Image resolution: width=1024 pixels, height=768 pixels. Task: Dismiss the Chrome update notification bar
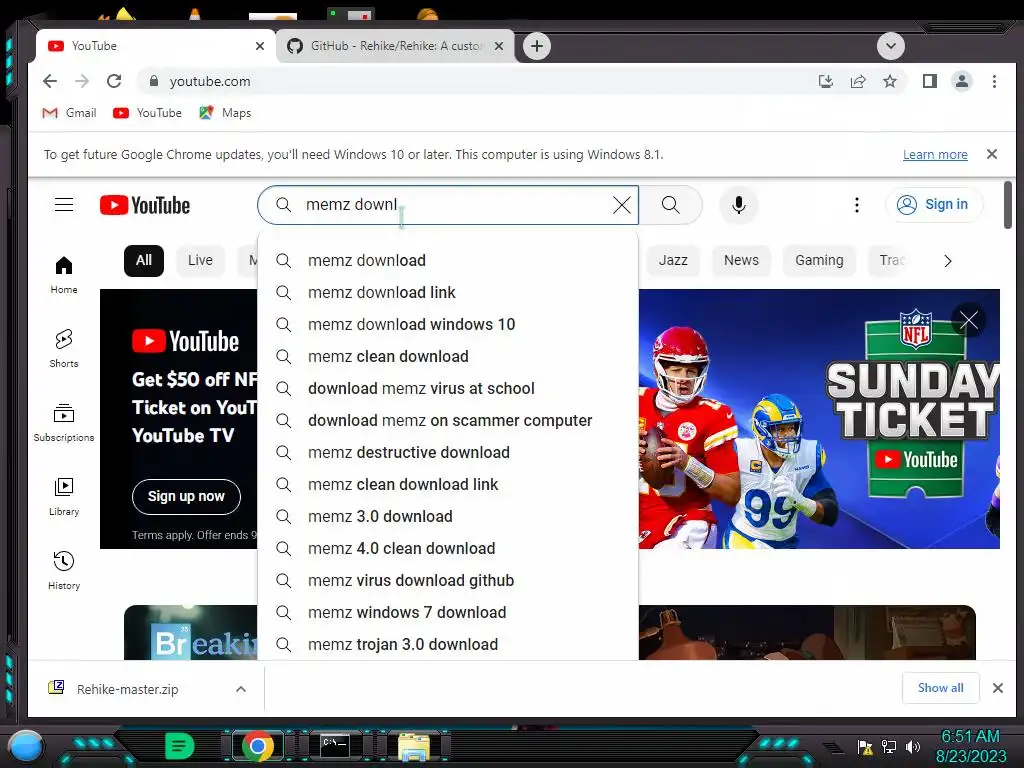tap(991, 154)
